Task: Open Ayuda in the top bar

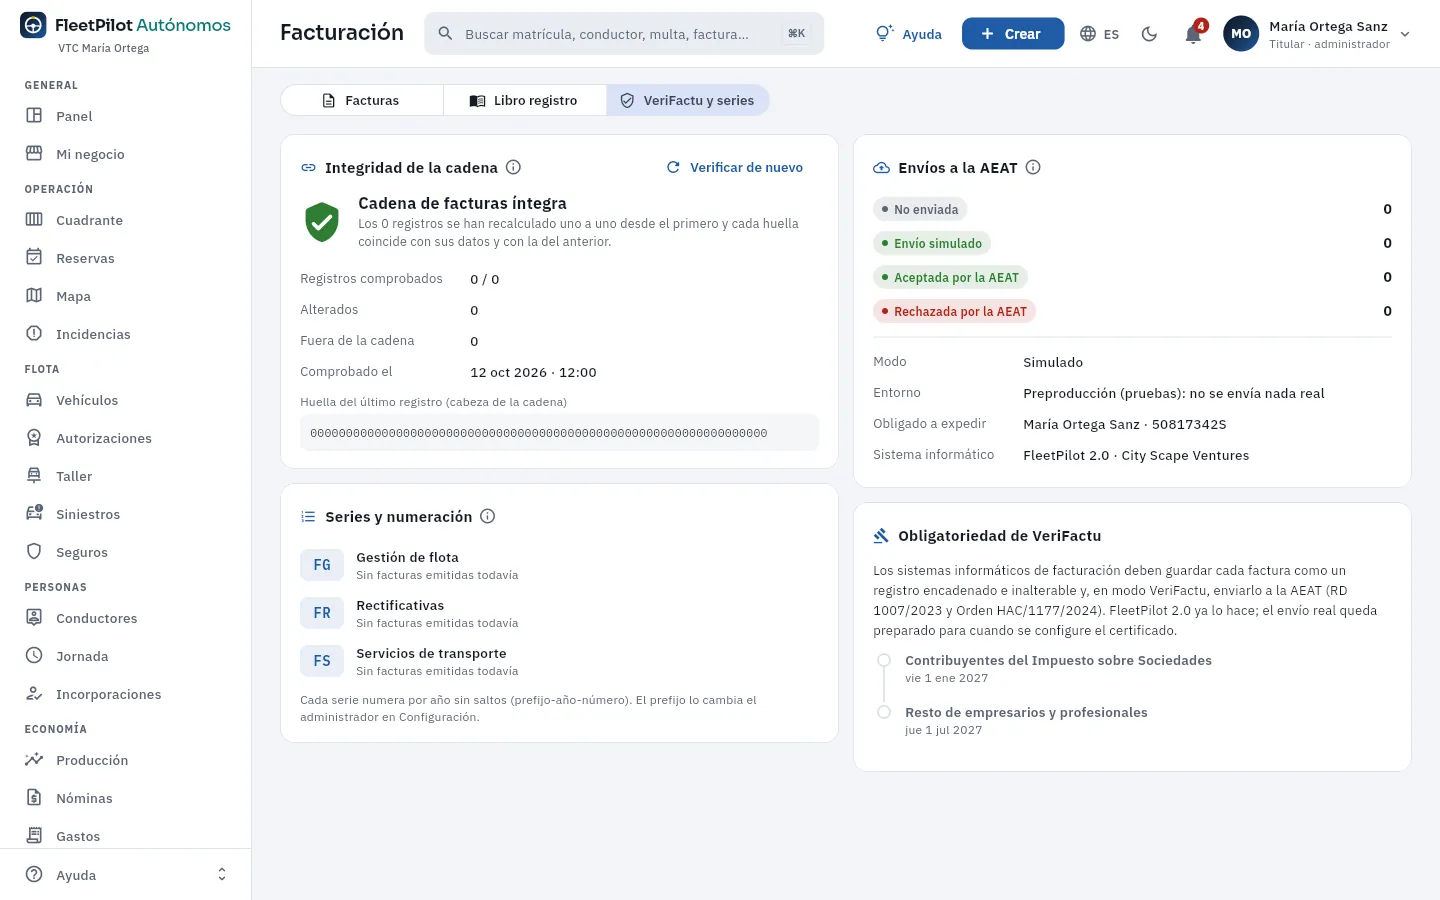Action: (909, 34)
